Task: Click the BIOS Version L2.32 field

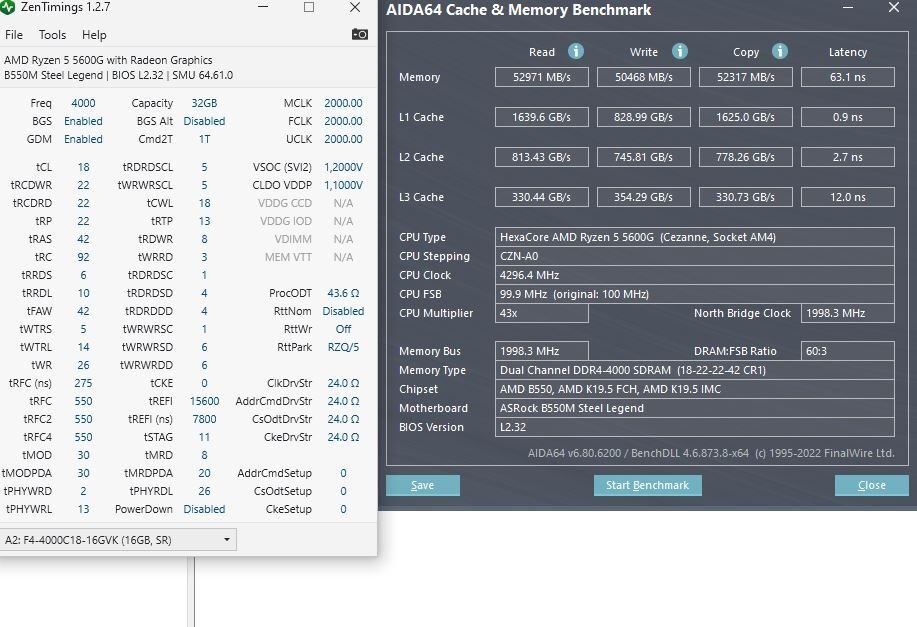Action: [x=695, y=427]
